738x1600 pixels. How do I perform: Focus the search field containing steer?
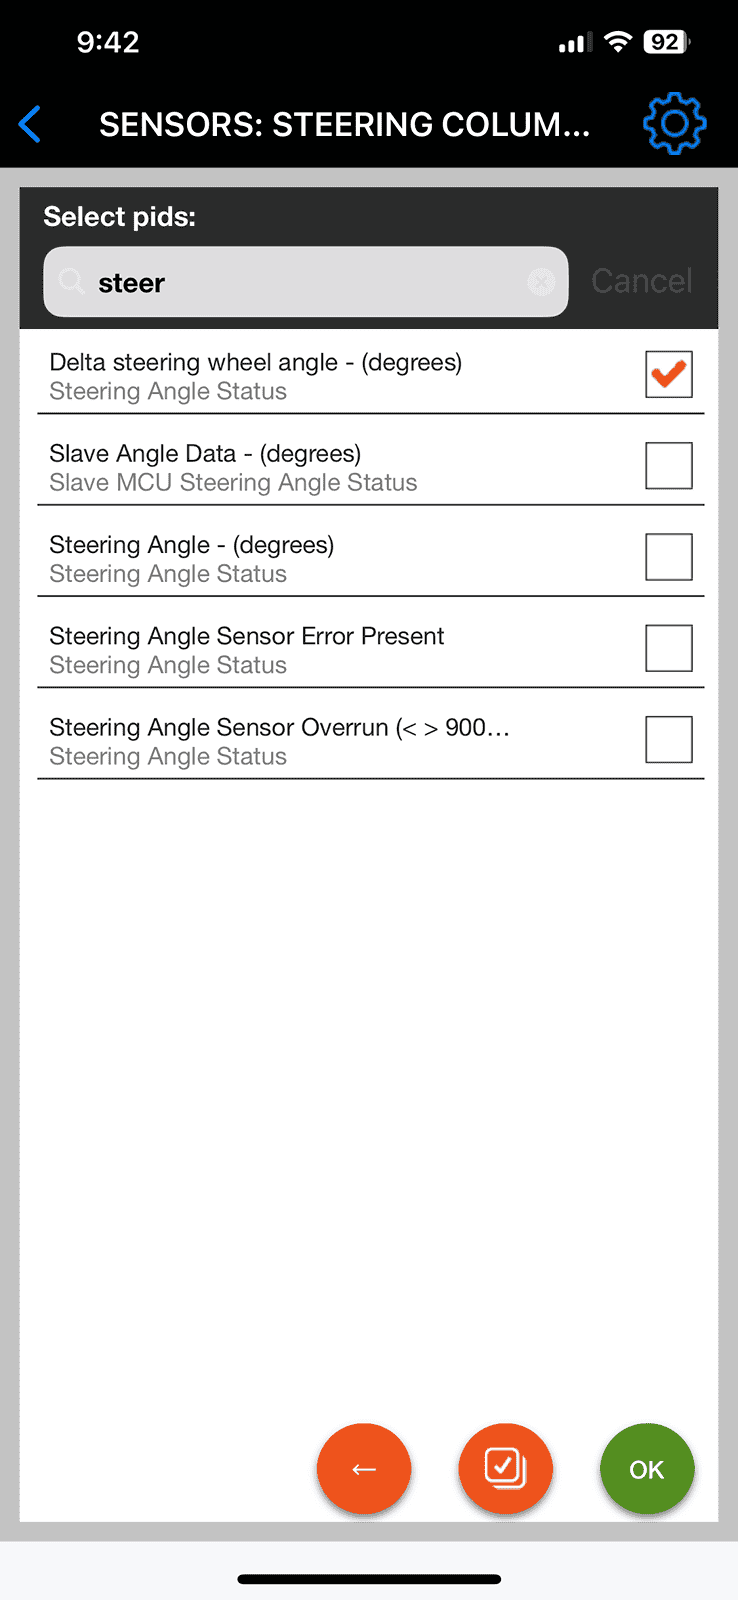(x=306, y=282)
